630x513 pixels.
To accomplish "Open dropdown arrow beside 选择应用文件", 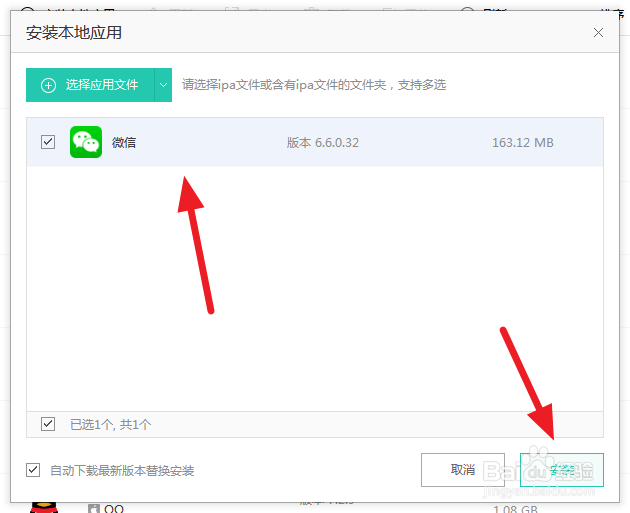I will click(x=164, y=85).
